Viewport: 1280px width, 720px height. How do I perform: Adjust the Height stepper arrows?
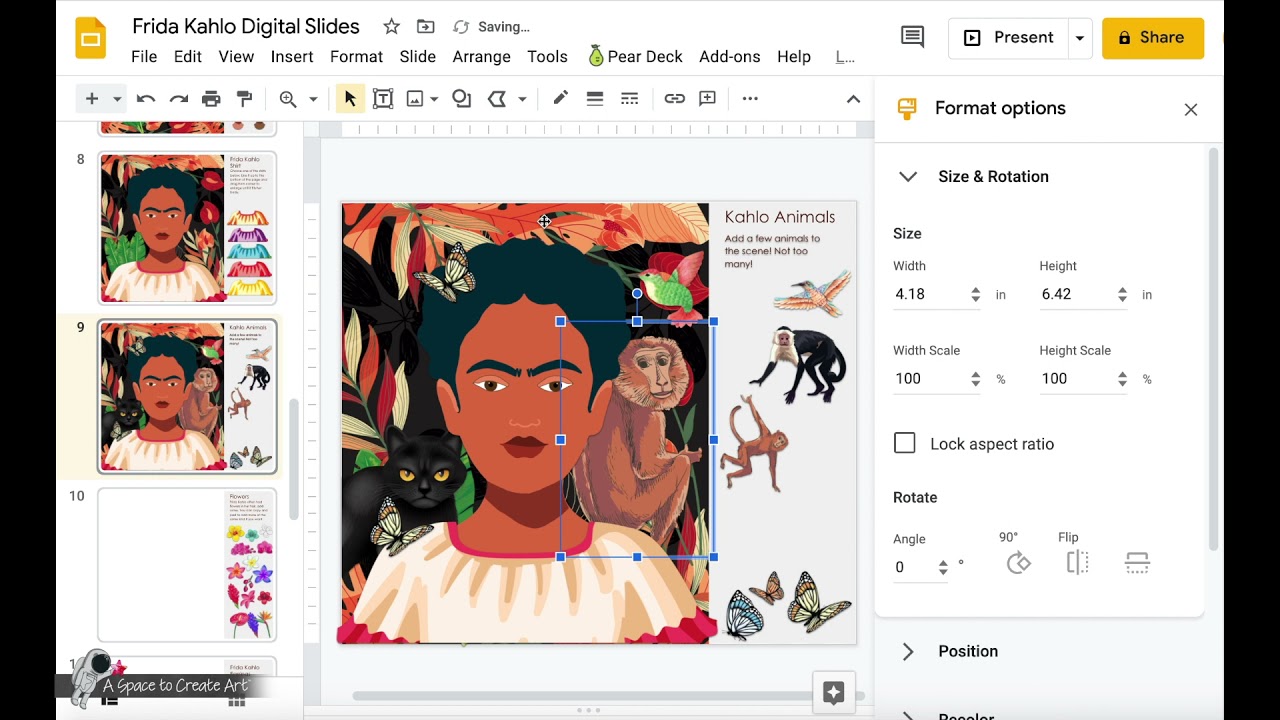tap(1122, 295)
